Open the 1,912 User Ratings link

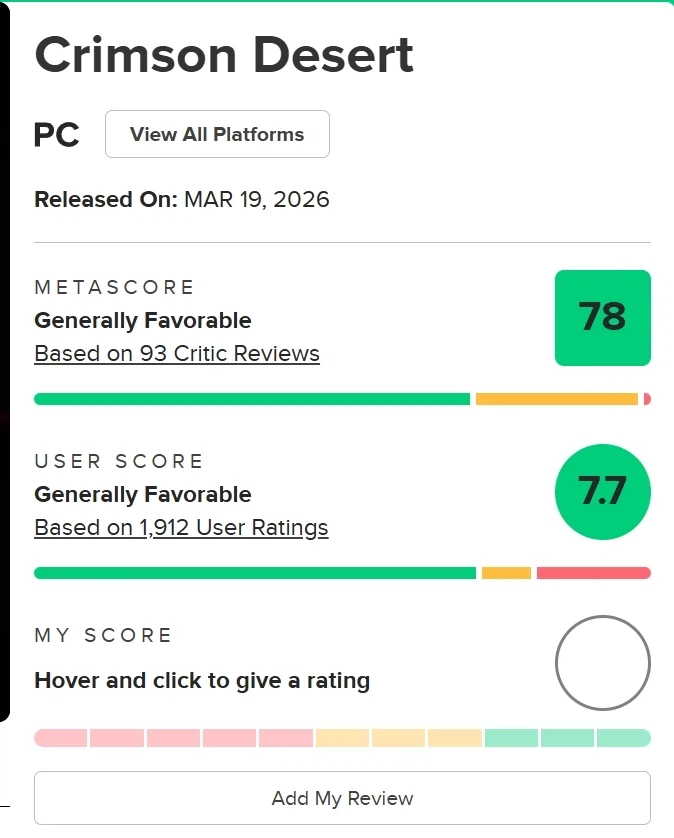click(x=181, y=527)
